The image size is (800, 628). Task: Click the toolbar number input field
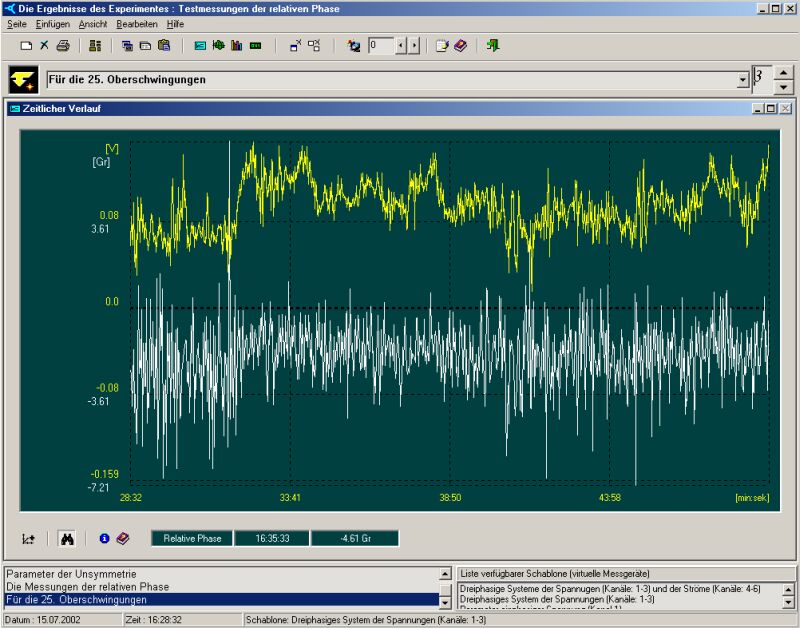pos(381,46)
